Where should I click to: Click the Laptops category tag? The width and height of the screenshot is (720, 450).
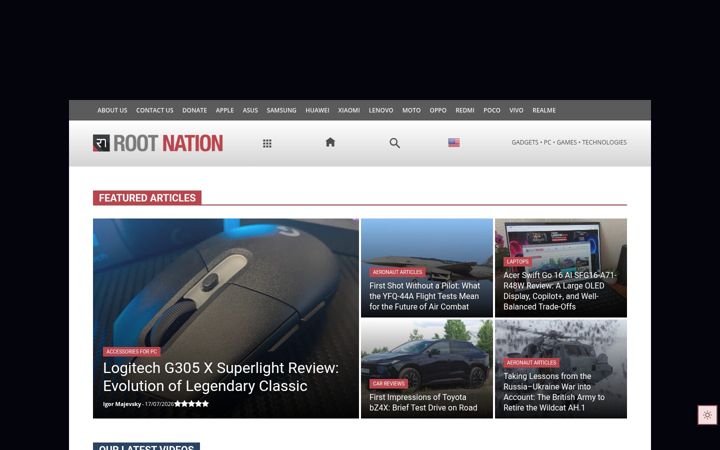pos(518,262)
